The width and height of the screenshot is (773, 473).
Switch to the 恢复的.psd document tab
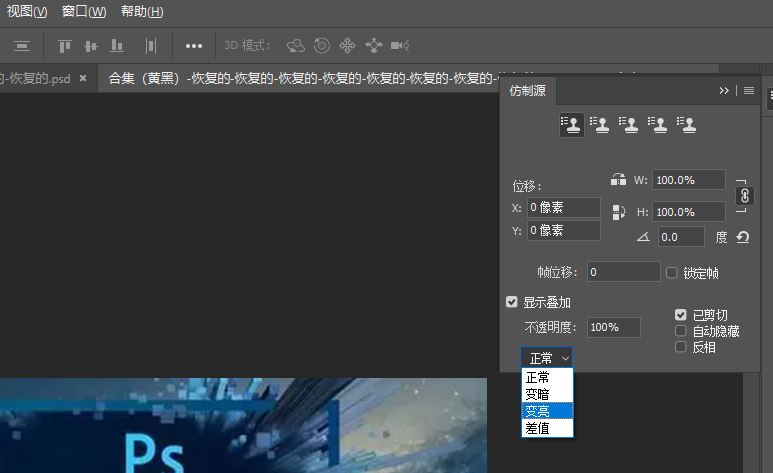(35, 78)
